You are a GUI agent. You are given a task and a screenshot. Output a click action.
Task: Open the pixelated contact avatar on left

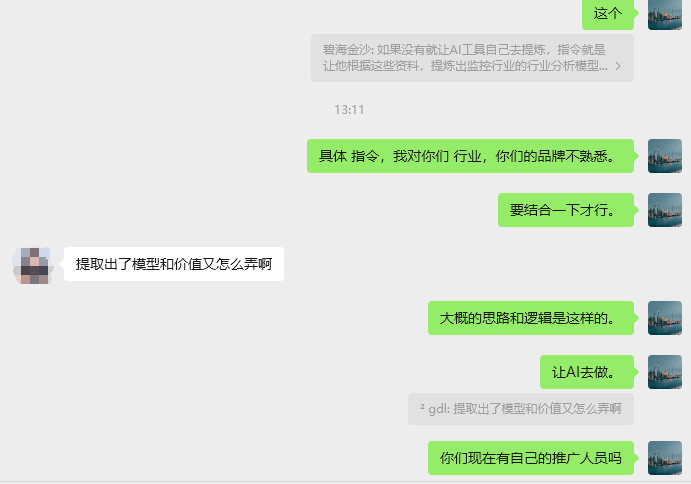coord(33,266)
